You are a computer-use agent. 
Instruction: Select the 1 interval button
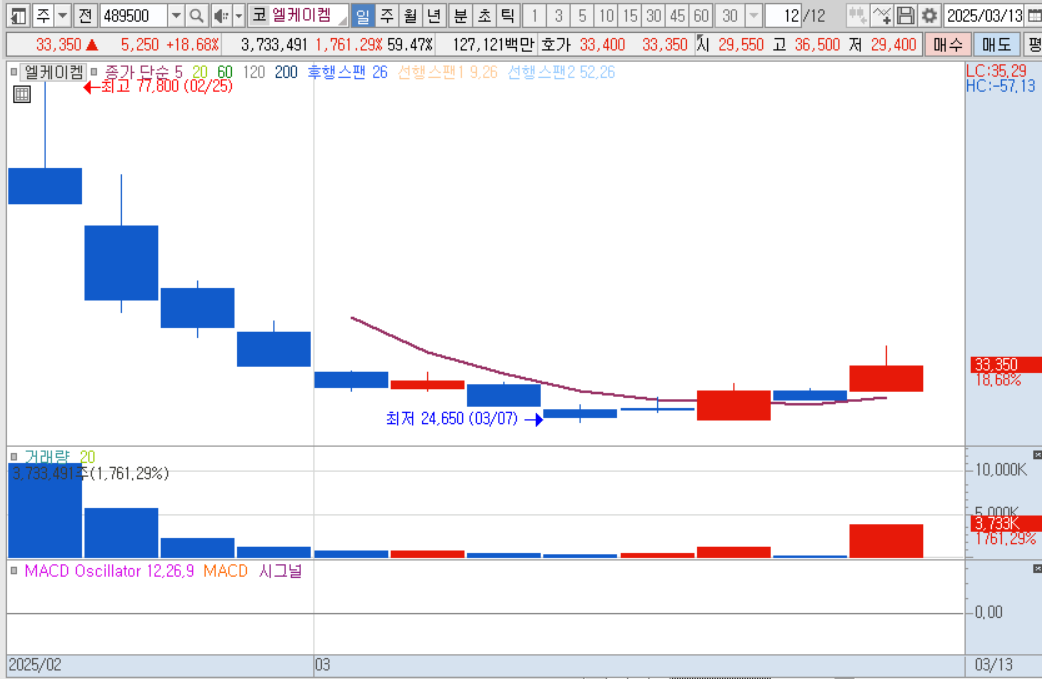click(x=534, y=15)
